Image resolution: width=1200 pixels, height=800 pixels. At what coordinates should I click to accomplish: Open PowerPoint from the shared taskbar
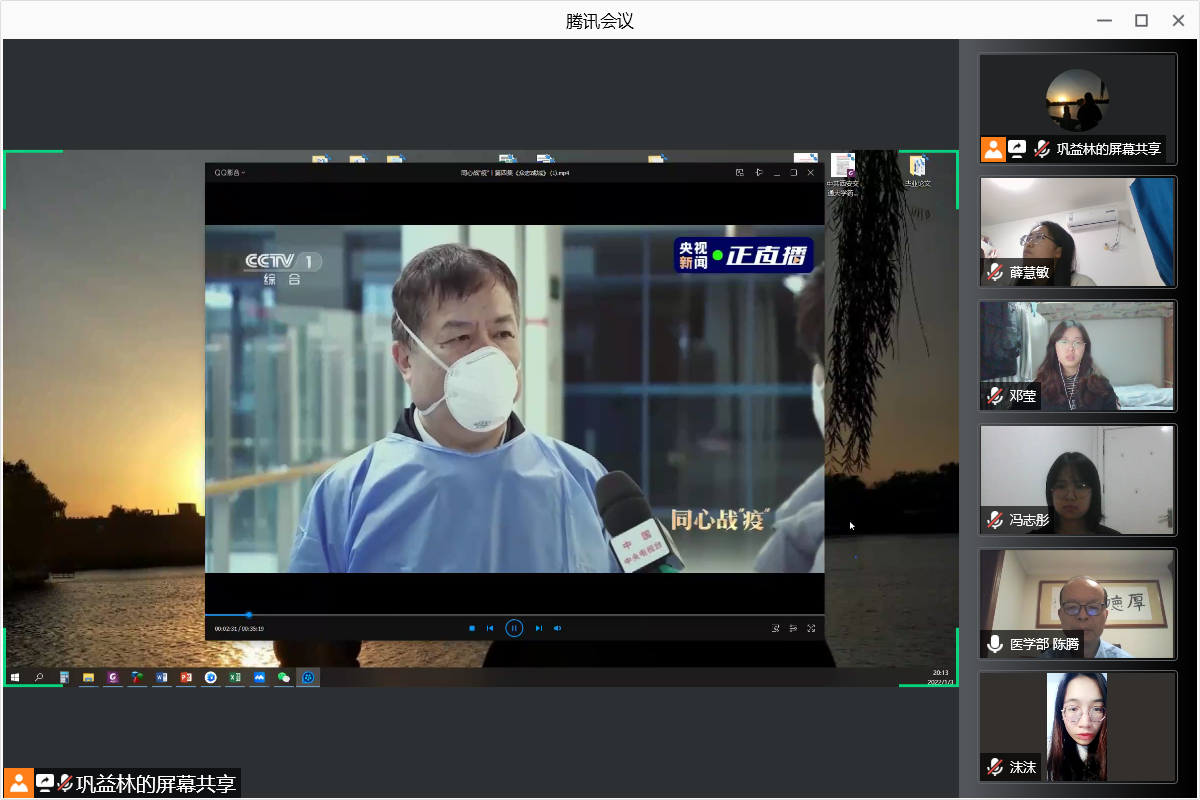coord(186,677)
